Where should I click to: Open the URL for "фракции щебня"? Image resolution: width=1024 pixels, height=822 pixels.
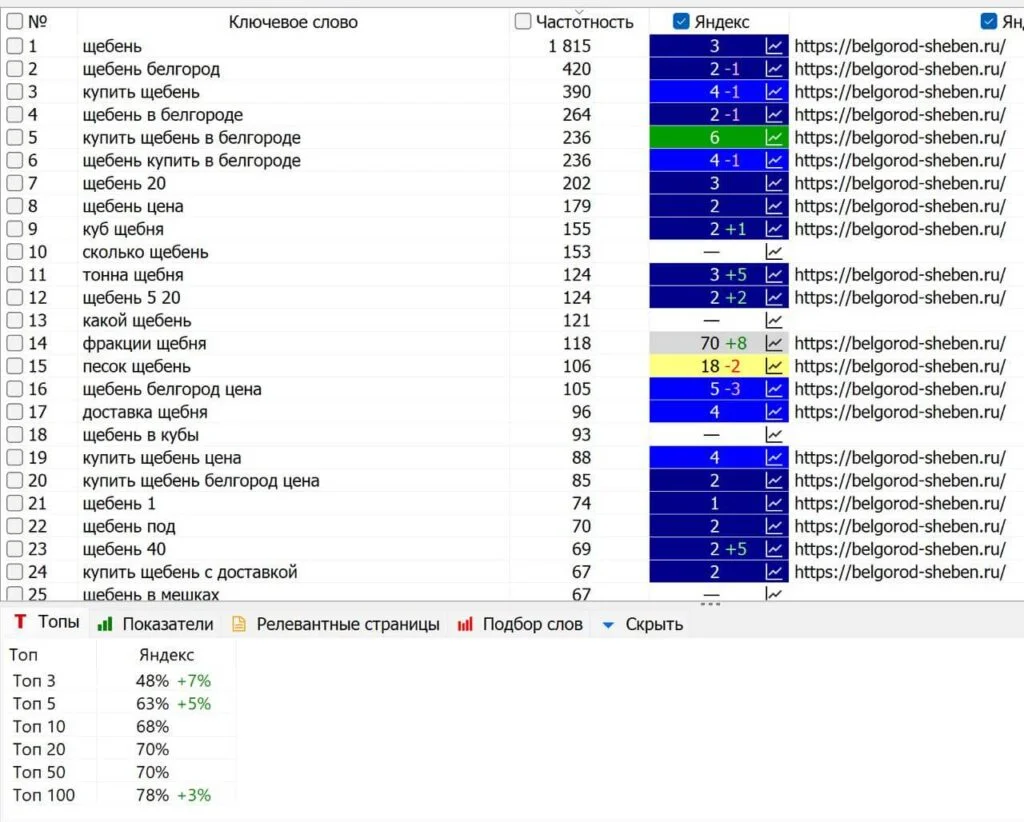899,343
